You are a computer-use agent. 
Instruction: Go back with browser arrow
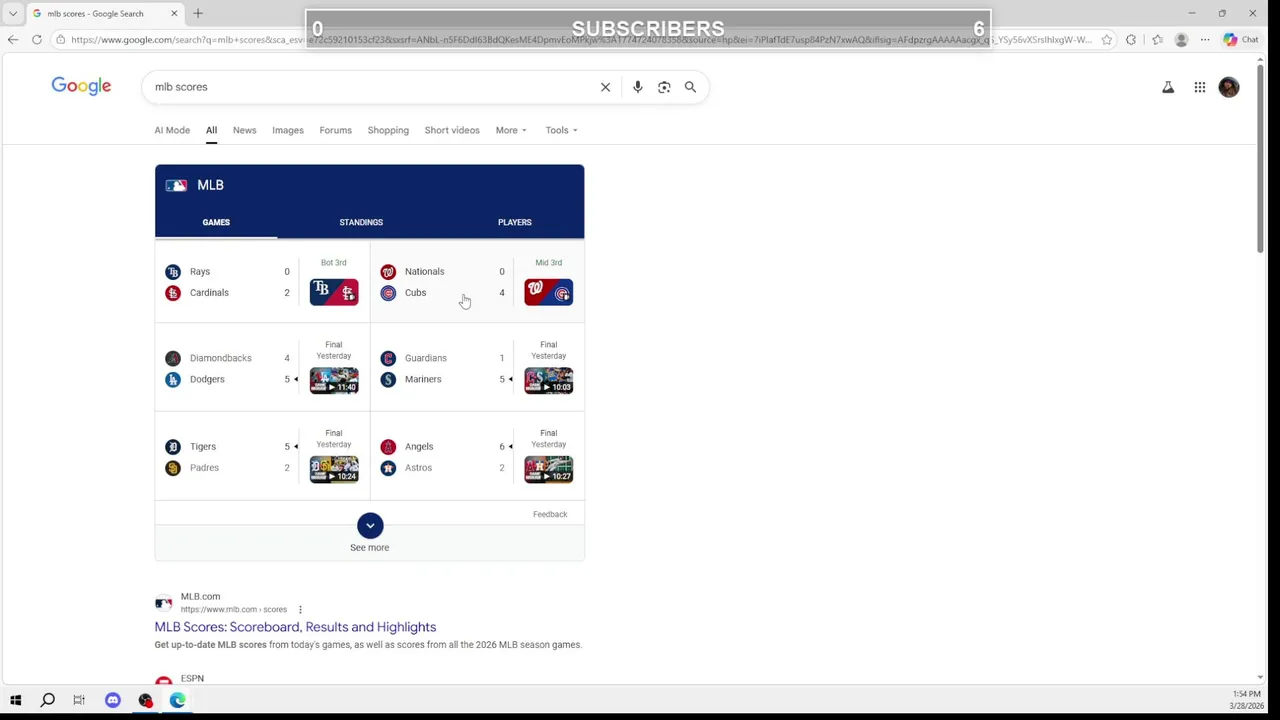[x=12, y=40]
